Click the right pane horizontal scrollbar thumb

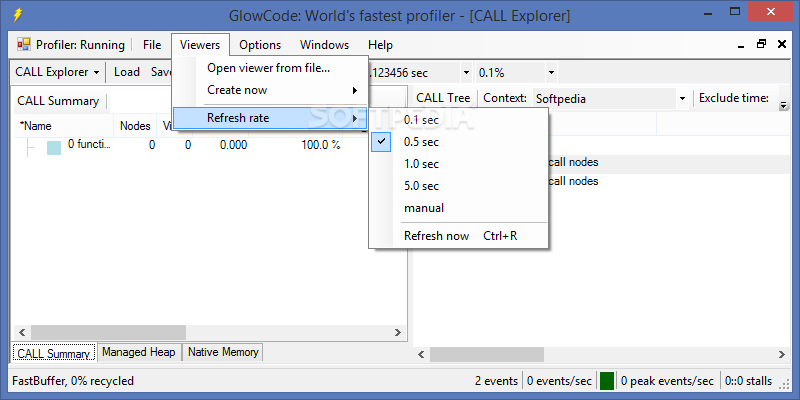point(487,354)
